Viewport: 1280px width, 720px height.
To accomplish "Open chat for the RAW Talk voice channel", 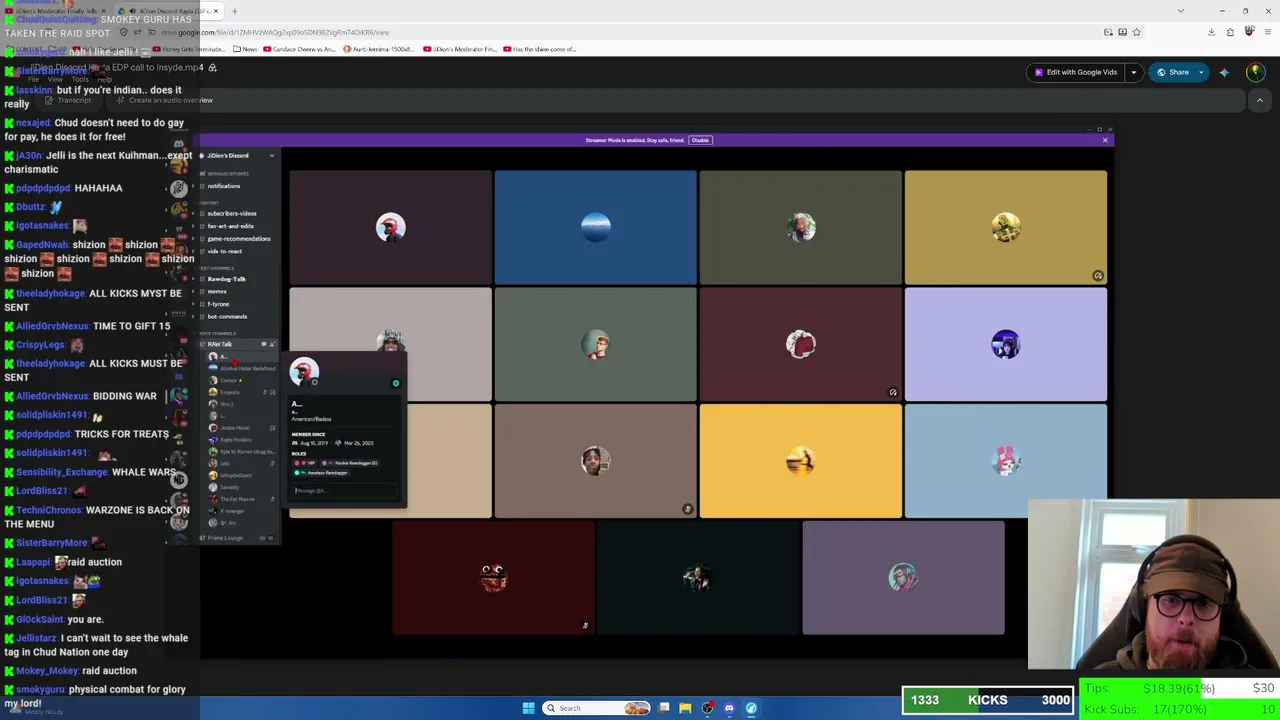I will pos(264,344).
